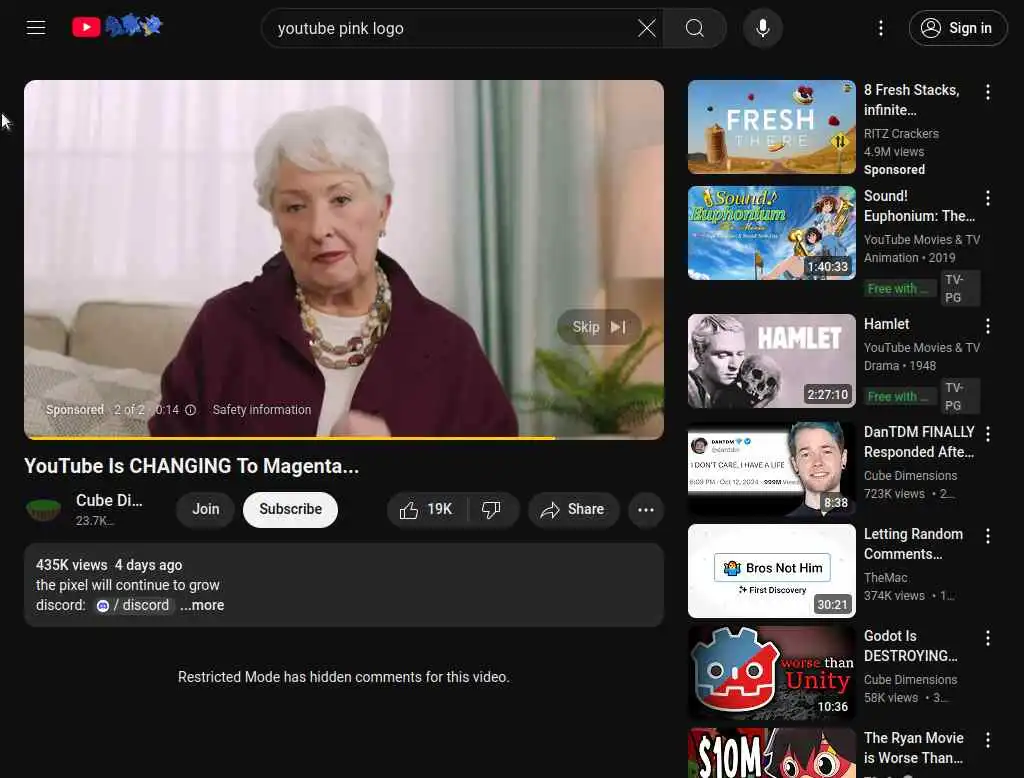Like the video (19K)
1024x778 pixels.
[x=427, y=510]
